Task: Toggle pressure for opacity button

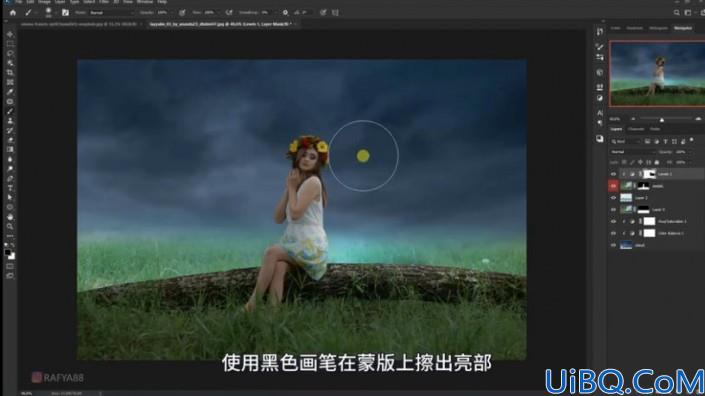Action: [x=182, y=13]
